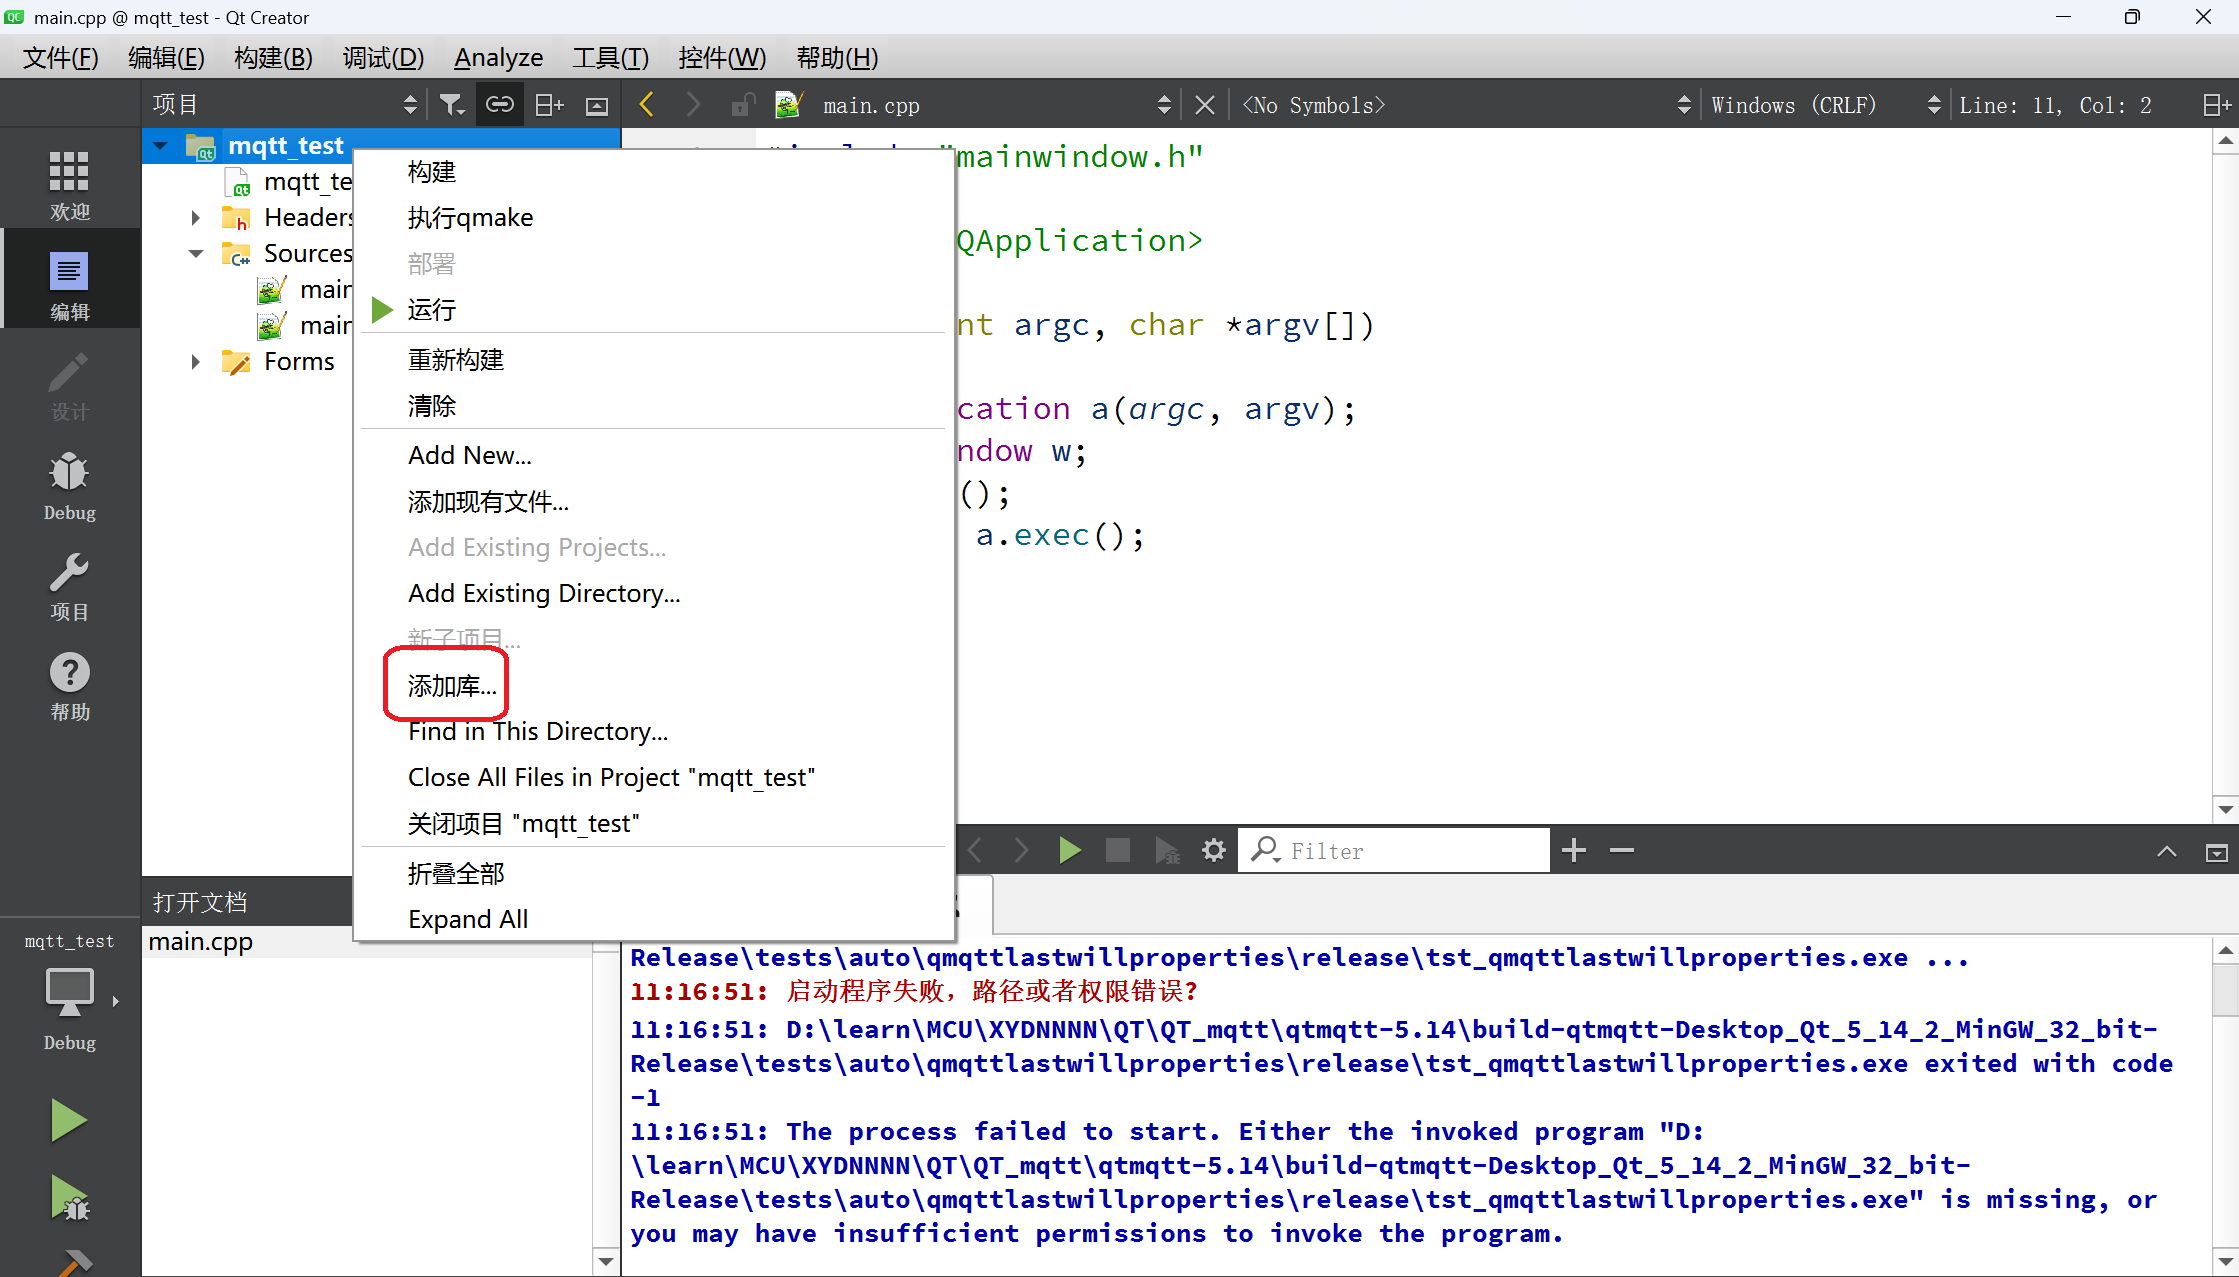
Task: Select the Forms folder in project tree
Action: point(299,361)
